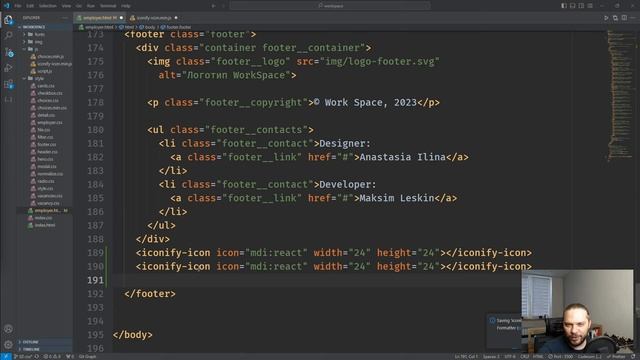
Task: Open the Run and Debug view
Action: click(8, 68)
